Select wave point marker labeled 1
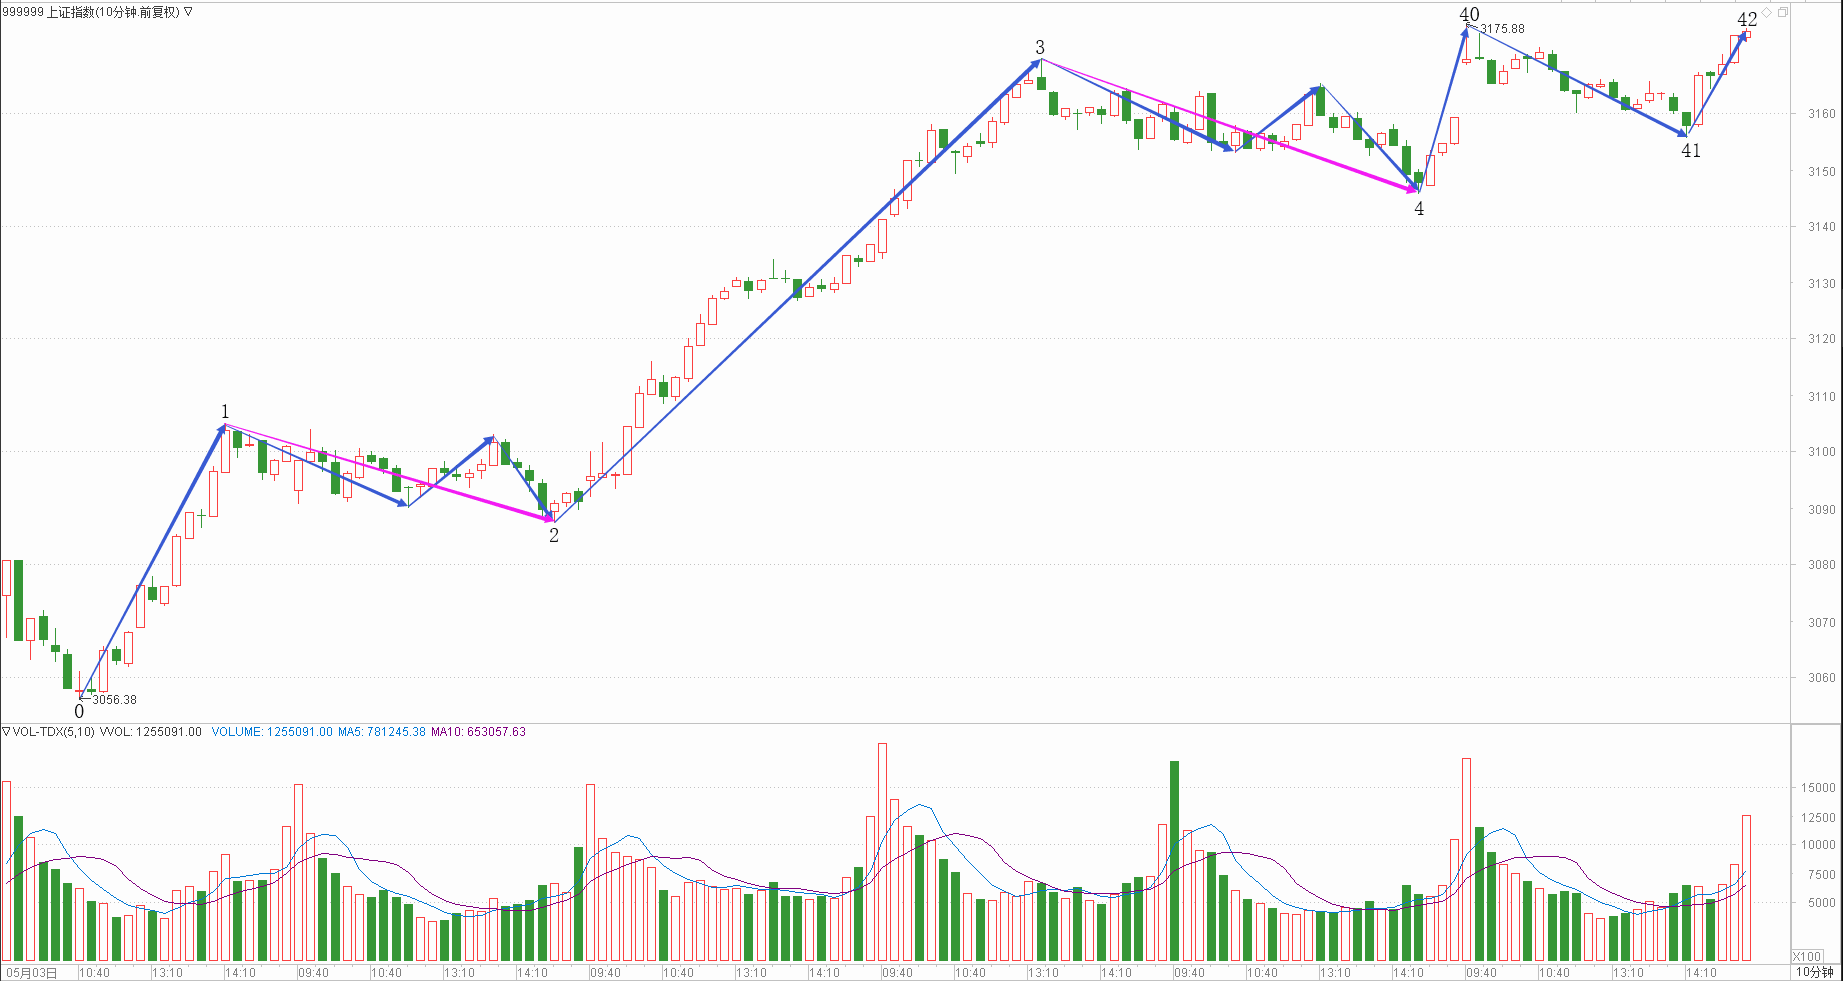The image size is (1843, 981). tap(225, 412)
